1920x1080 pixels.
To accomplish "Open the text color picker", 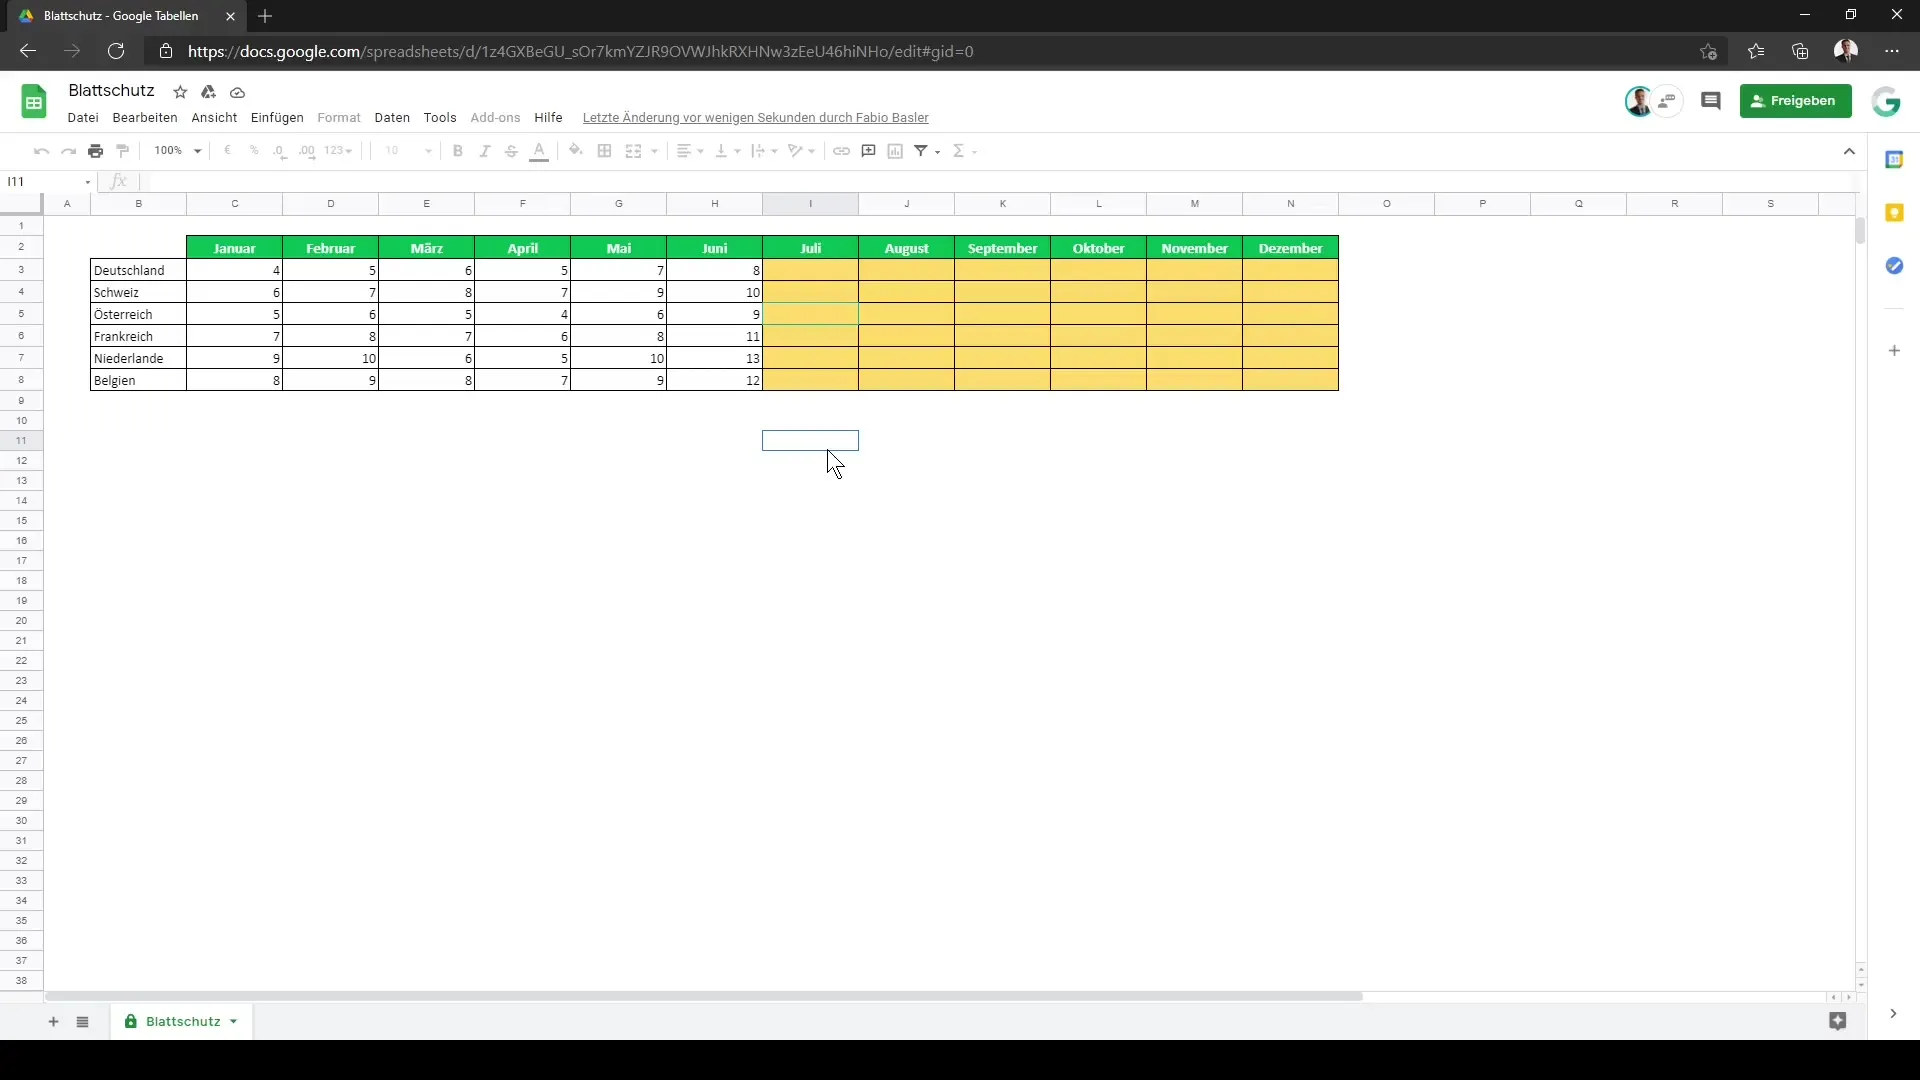I will (x=538, y=151).
